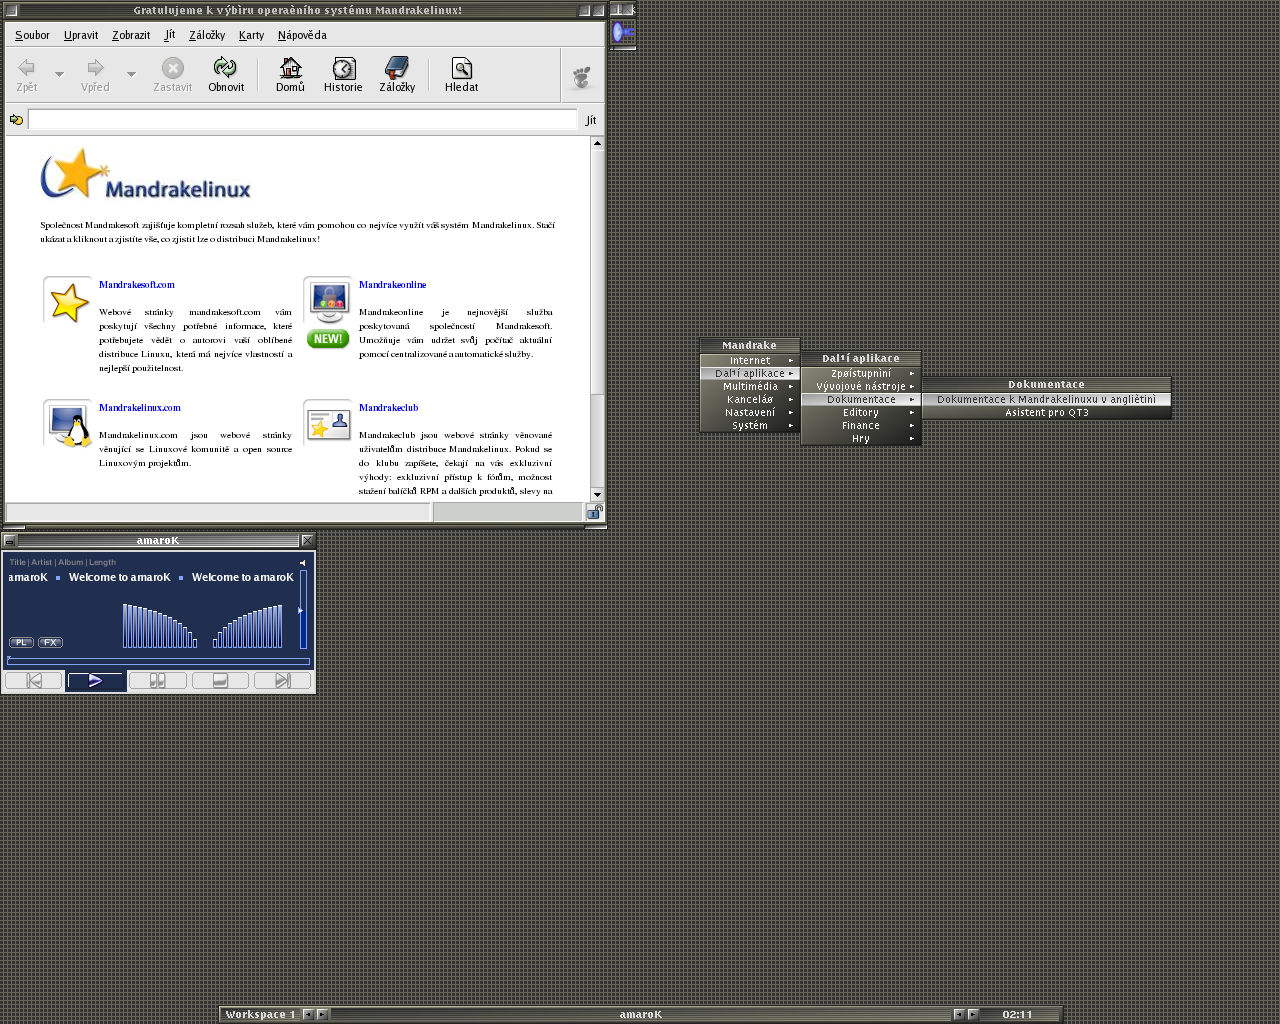The width and height of the screenshot is (1280, 1024).
Task: Stop playback in amaroK
Action: 220,680
